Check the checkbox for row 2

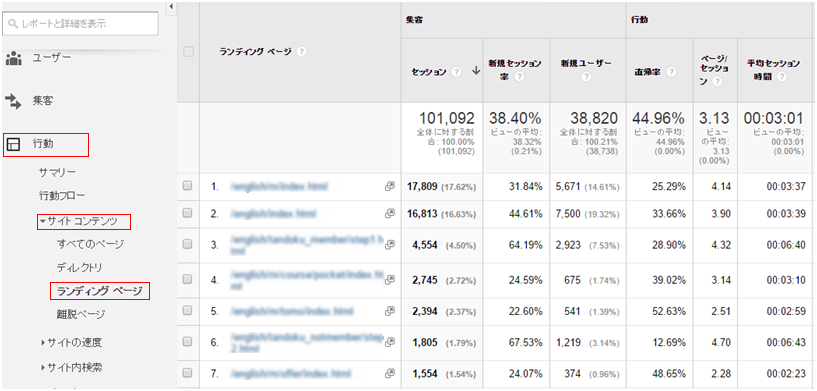click(188, 213)
